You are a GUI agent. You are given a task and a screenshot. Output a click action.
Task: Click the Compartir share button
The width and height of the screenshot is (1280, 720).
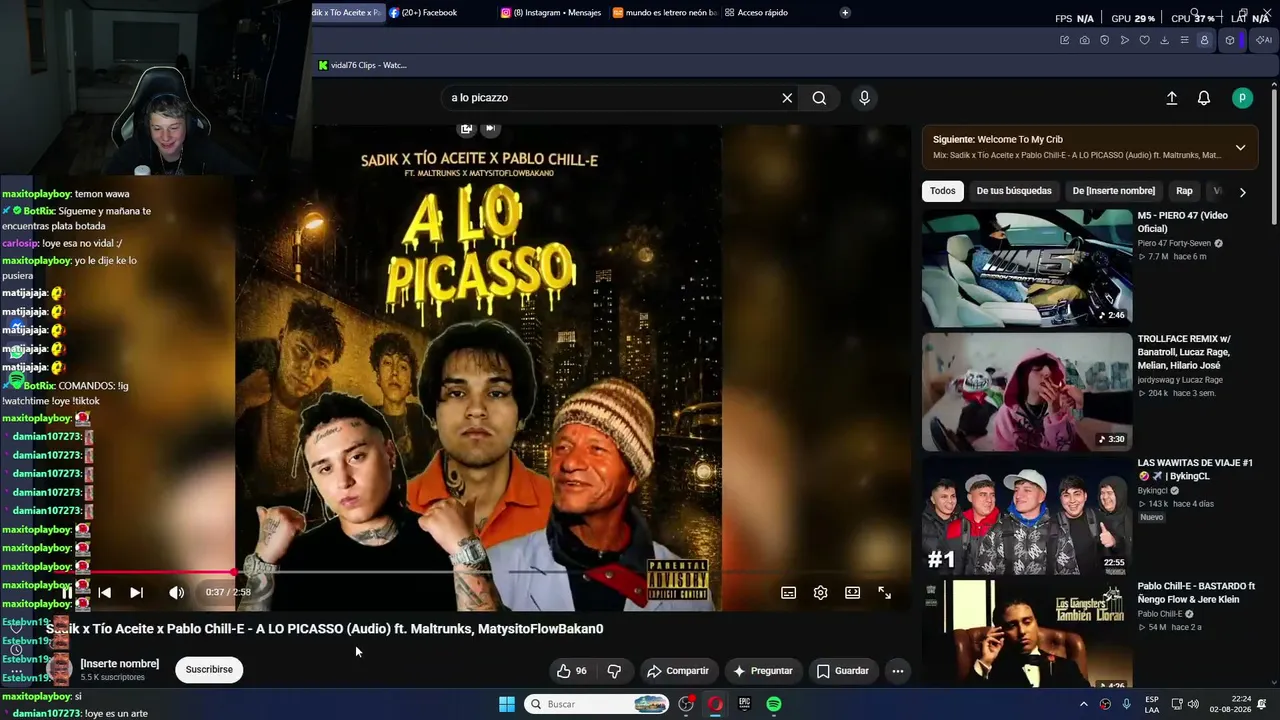tap(677, 671)
